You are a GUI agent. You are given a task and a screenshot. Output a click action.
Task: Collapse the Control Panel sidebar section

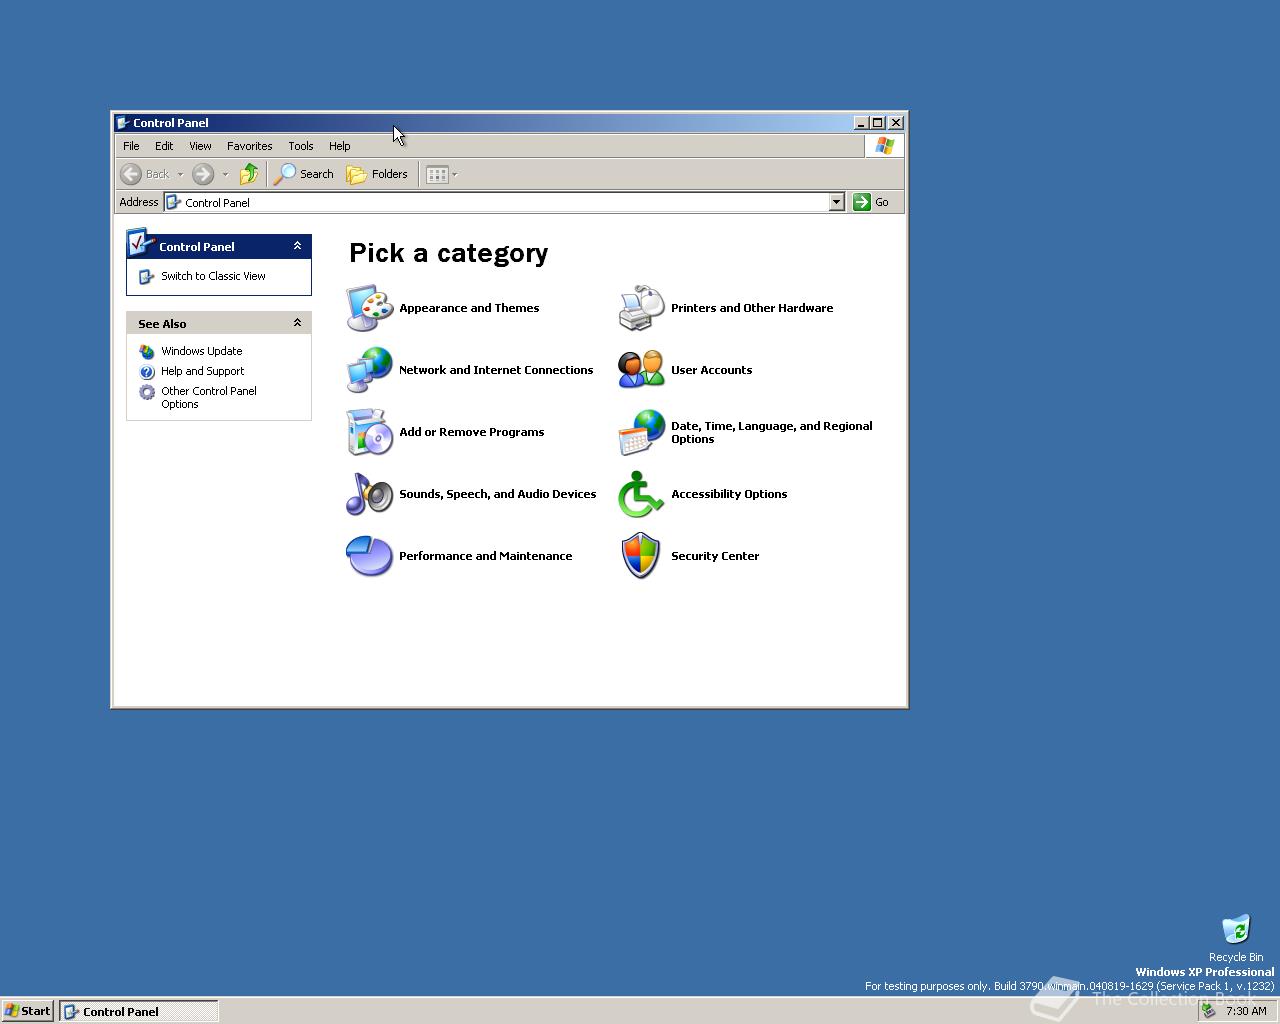point(297,246)
